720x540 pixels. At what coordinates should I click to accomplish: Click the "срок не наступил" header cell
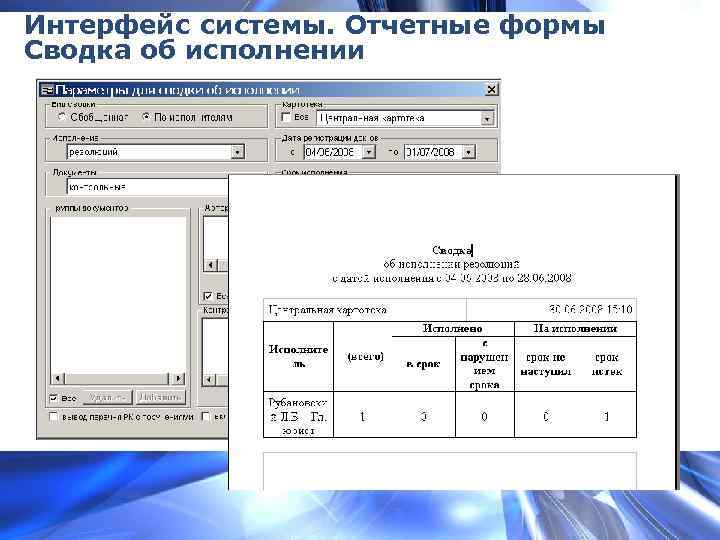click(546, 364)
